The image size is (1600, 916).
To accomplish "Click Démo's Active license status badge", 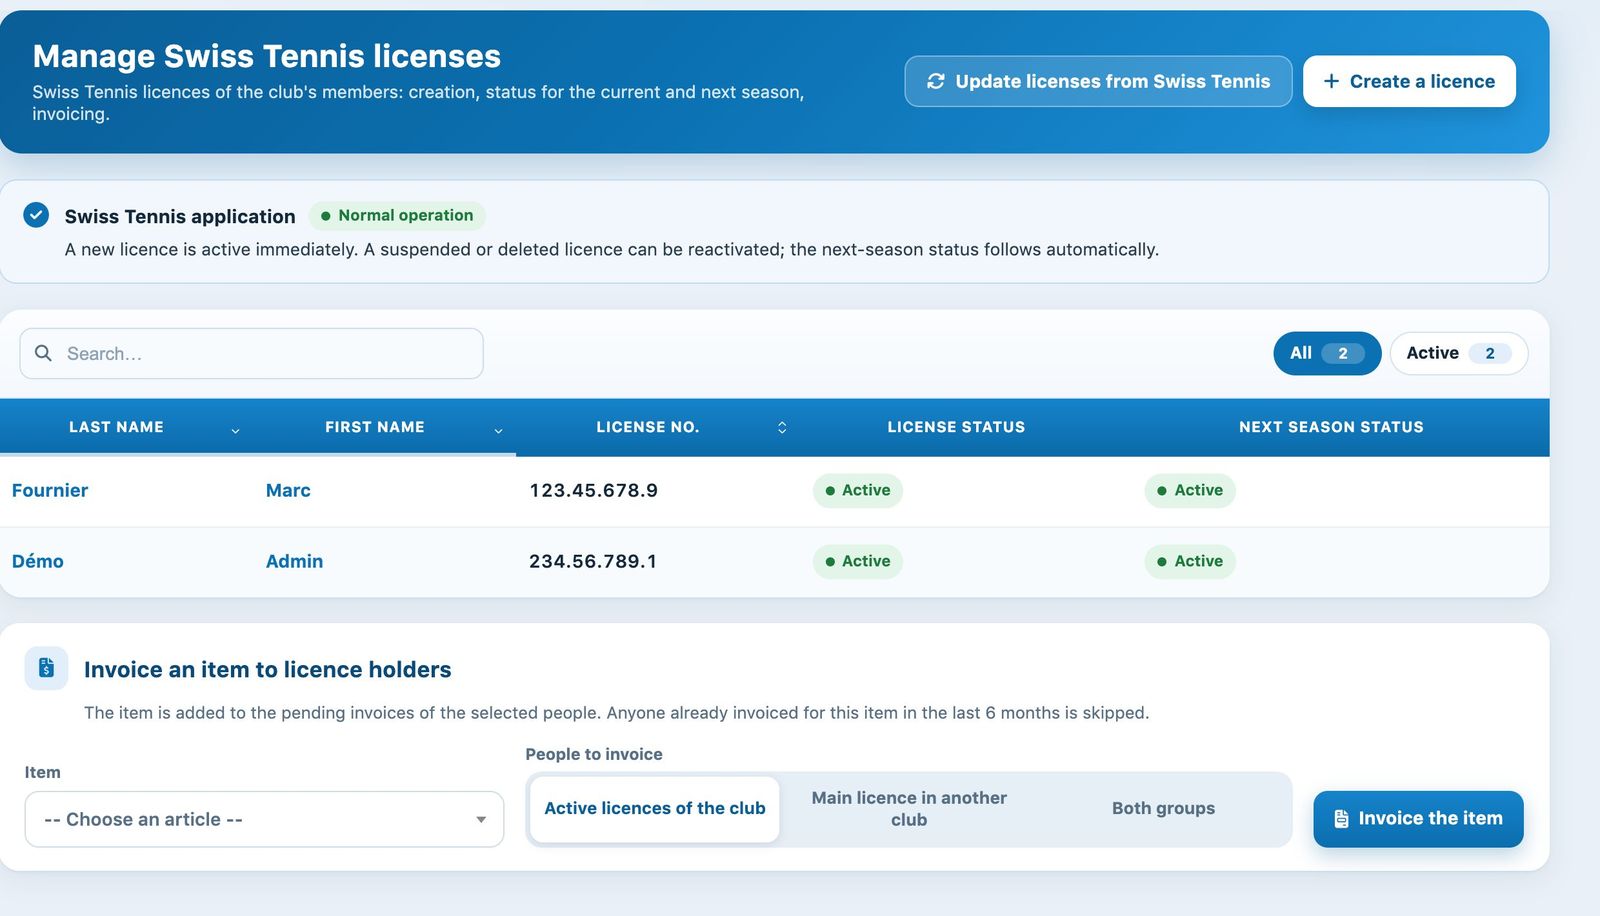I will coord(858,561).
